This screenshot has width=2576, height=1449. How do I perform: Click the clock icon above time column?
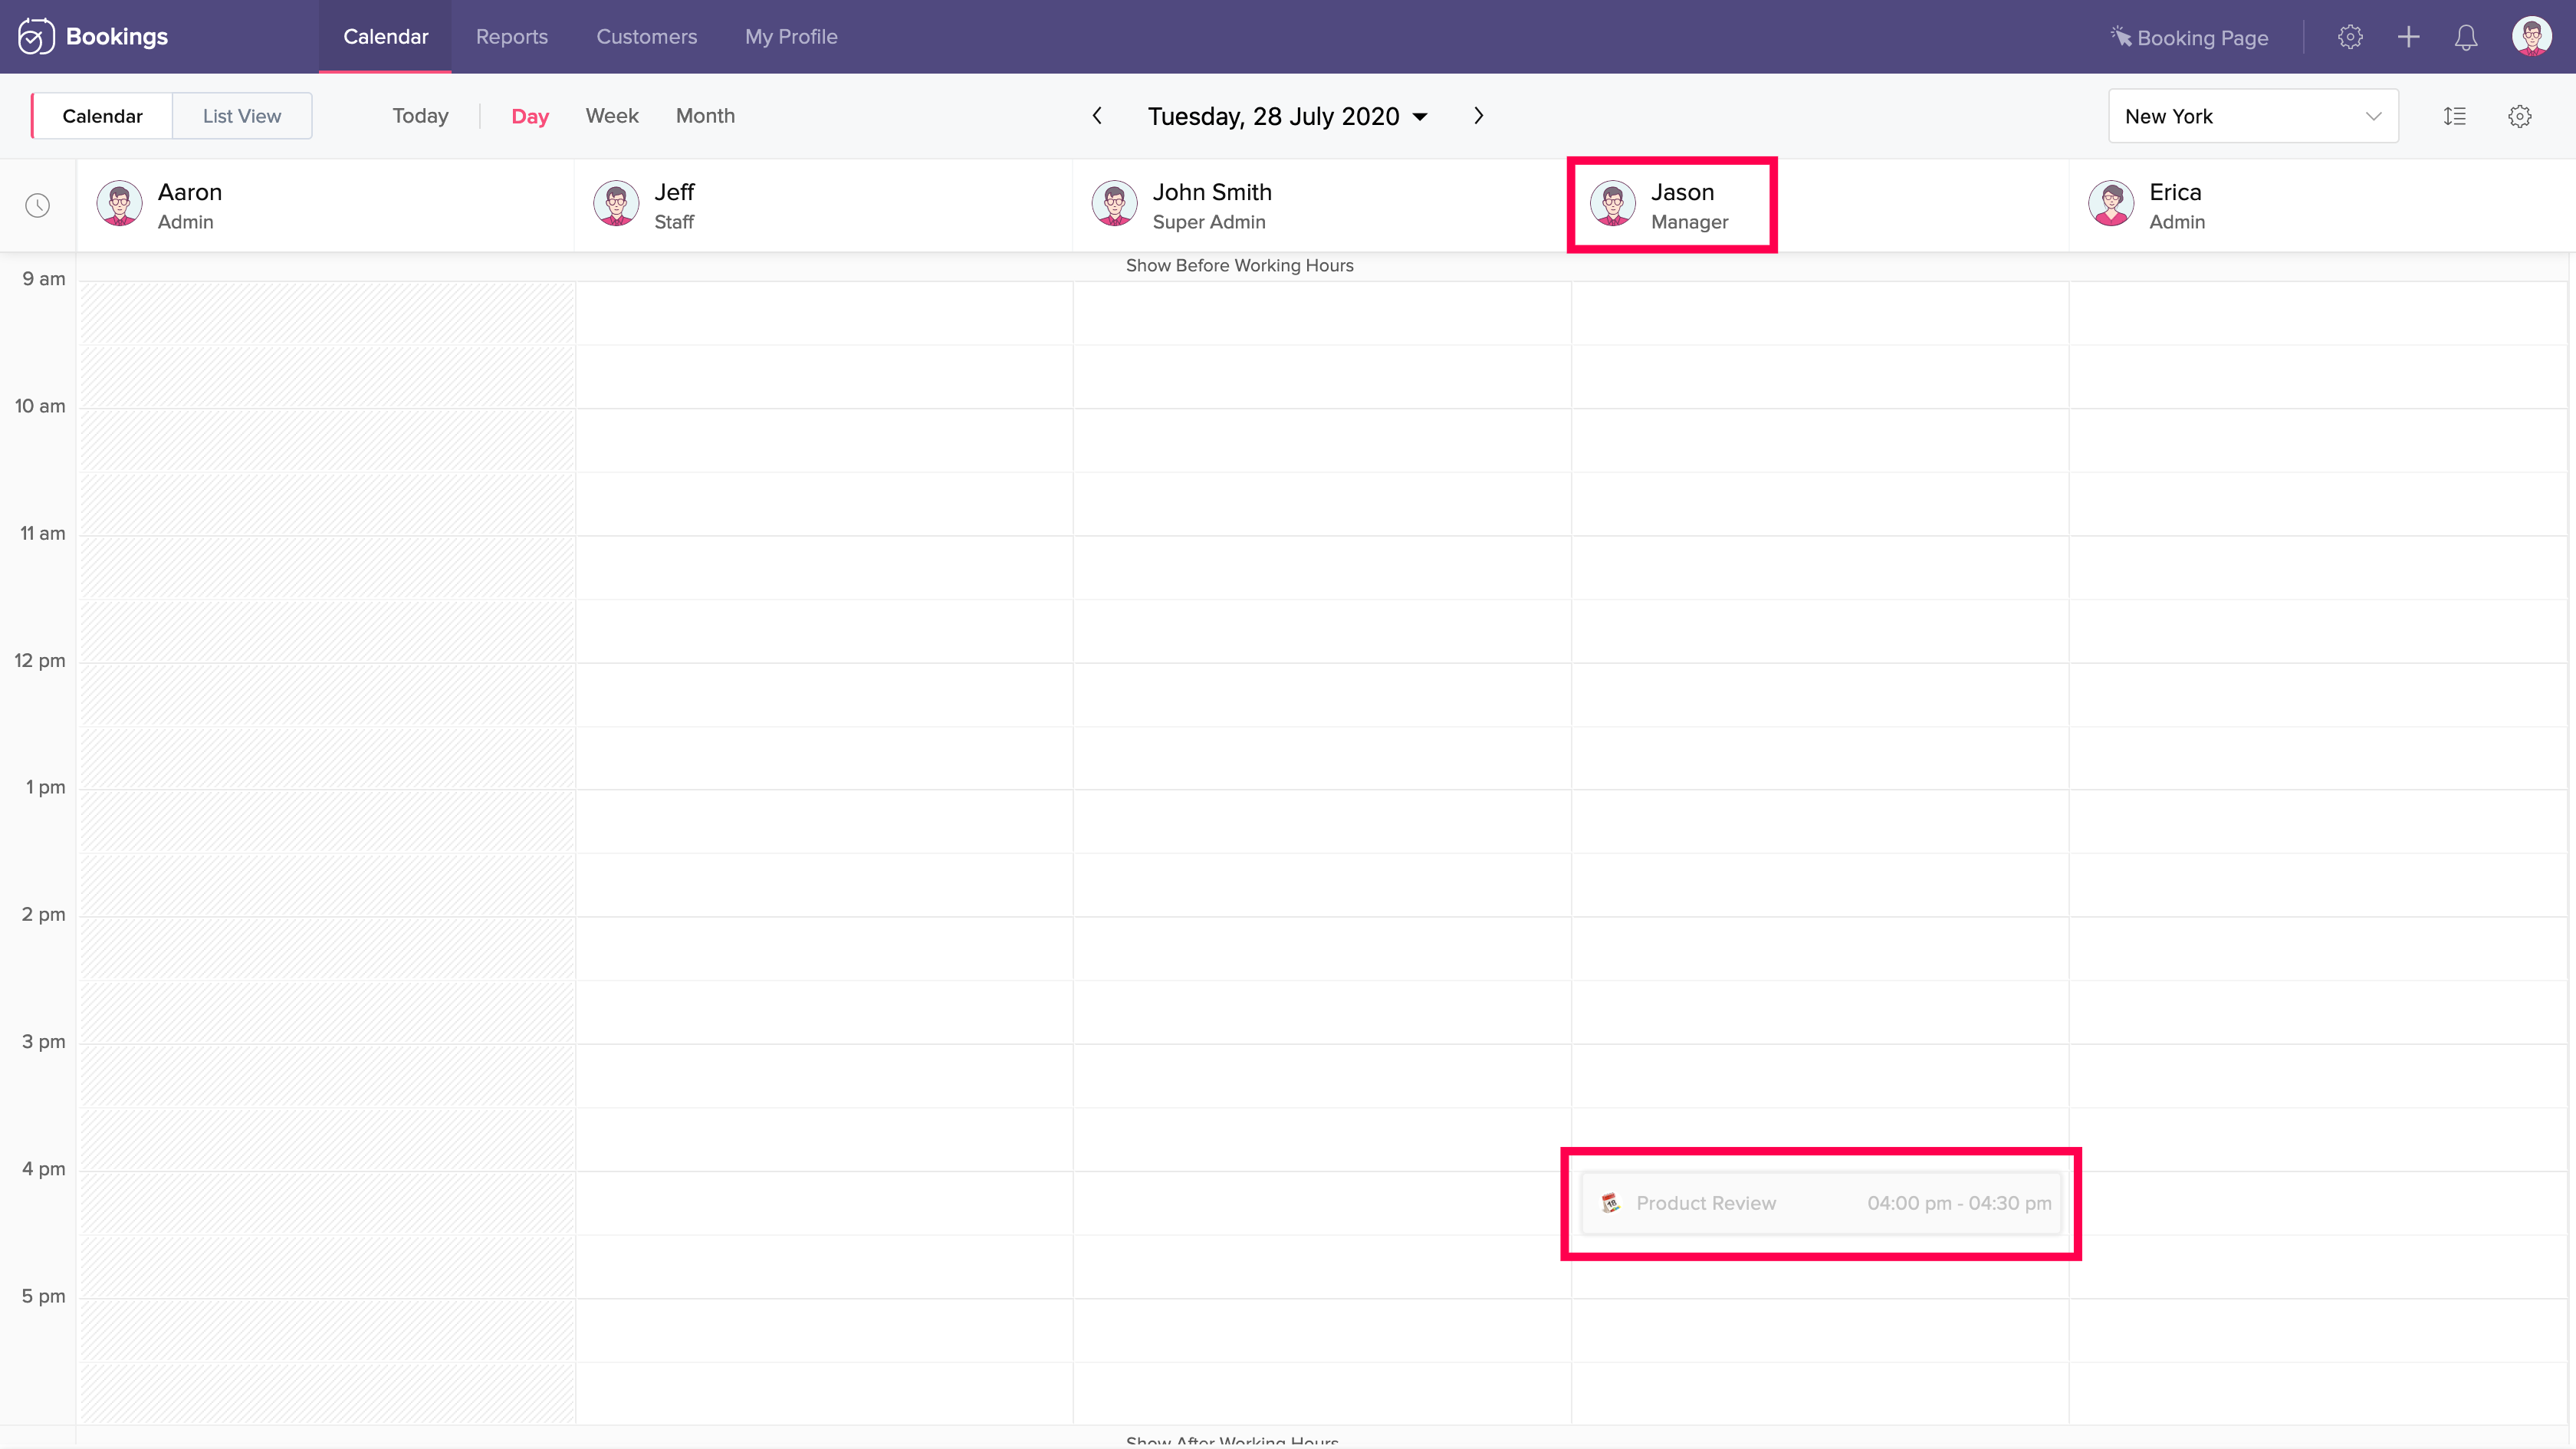(37, 206)
